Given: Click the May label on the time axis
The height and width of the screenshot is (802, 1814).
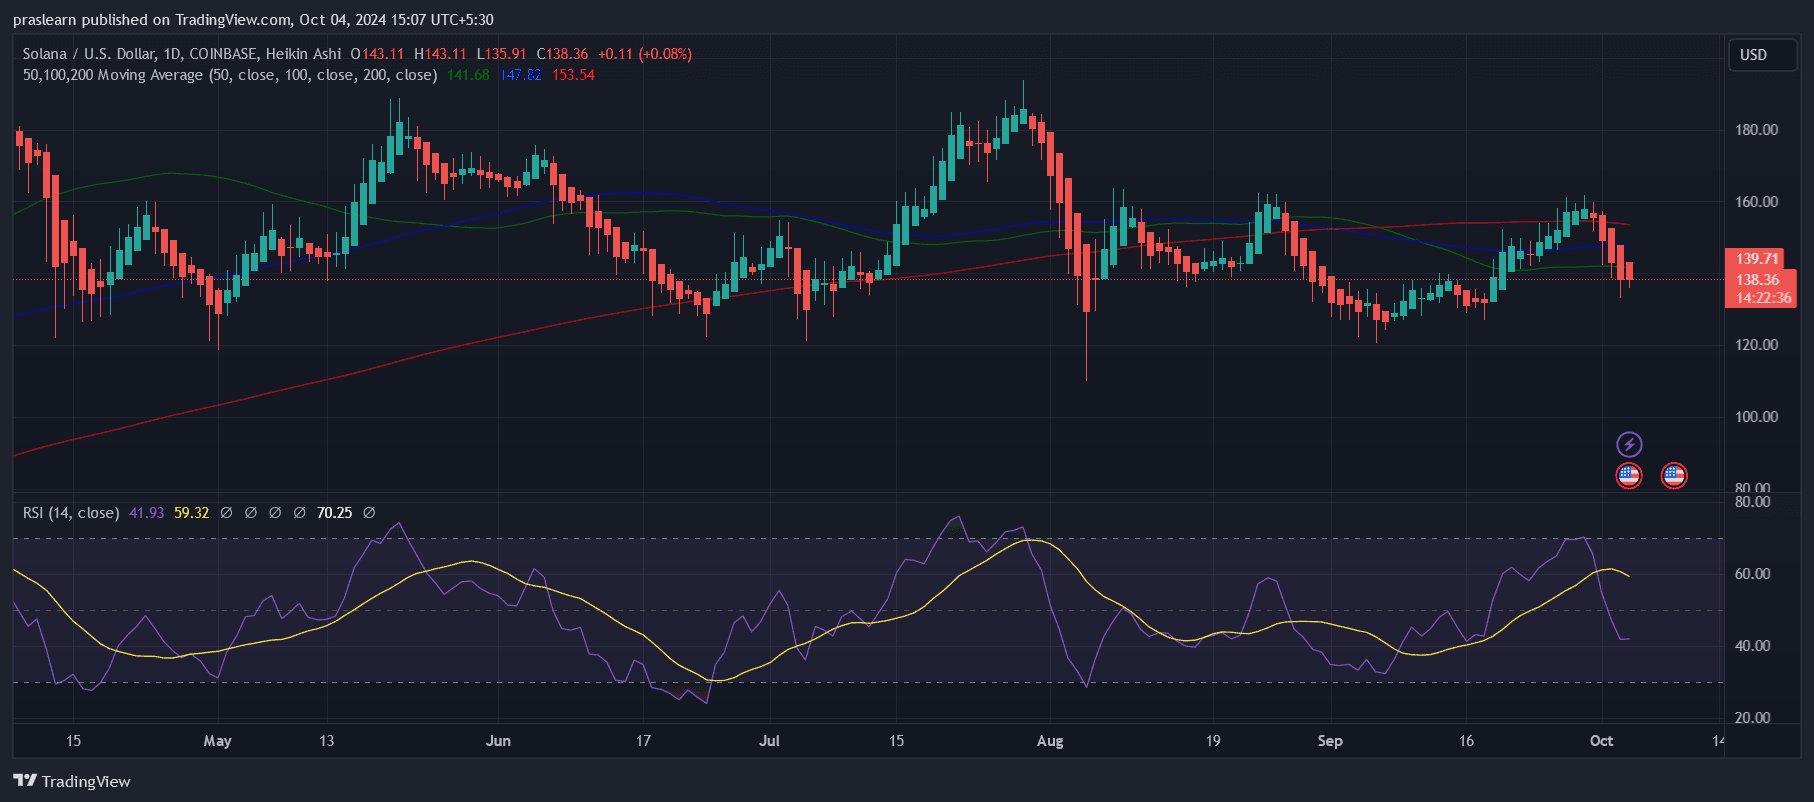Looking at the screenshot, I should [217, 741].
